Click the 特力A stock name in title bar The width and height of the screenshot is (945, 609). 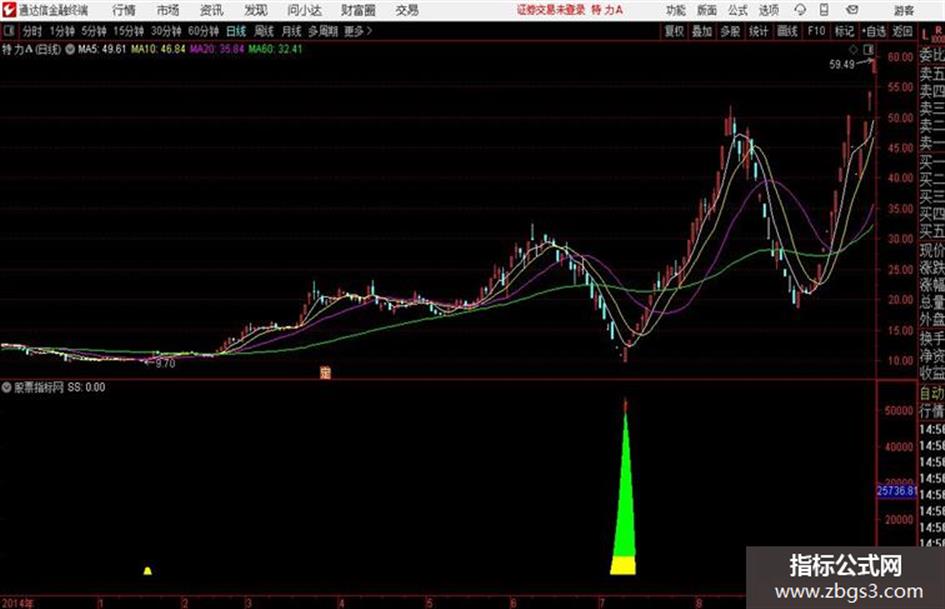pyautogui.click(x=608, y=10)
